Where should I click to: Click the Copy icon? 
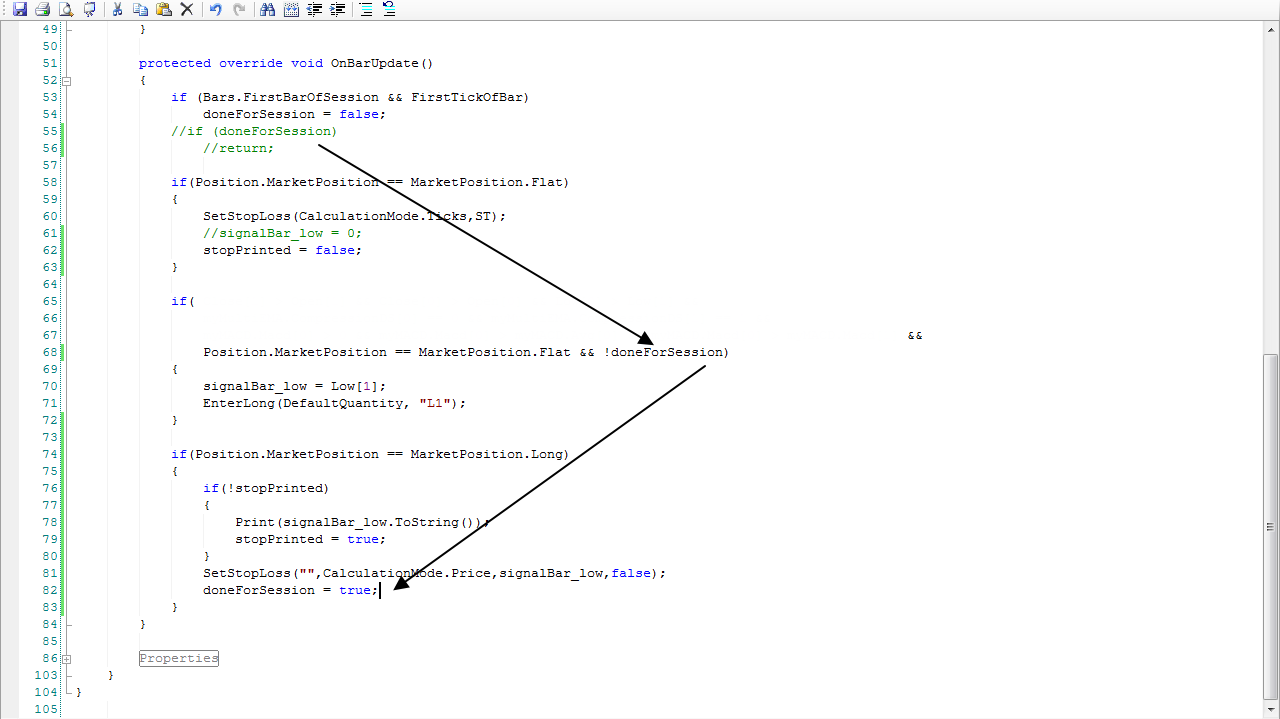(x=141, y=10)
